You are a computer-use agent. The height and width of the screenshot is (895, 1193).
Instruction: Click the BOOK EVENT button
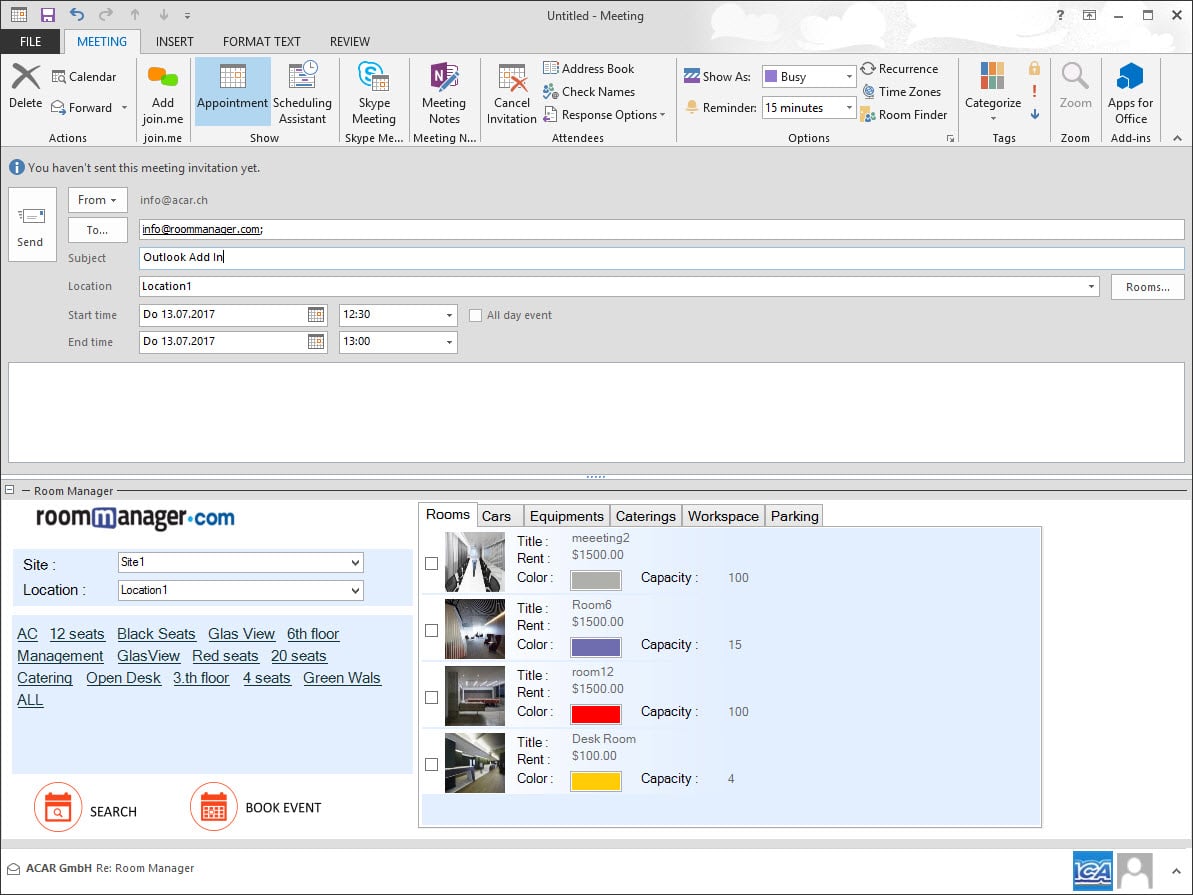coord(284,807)
